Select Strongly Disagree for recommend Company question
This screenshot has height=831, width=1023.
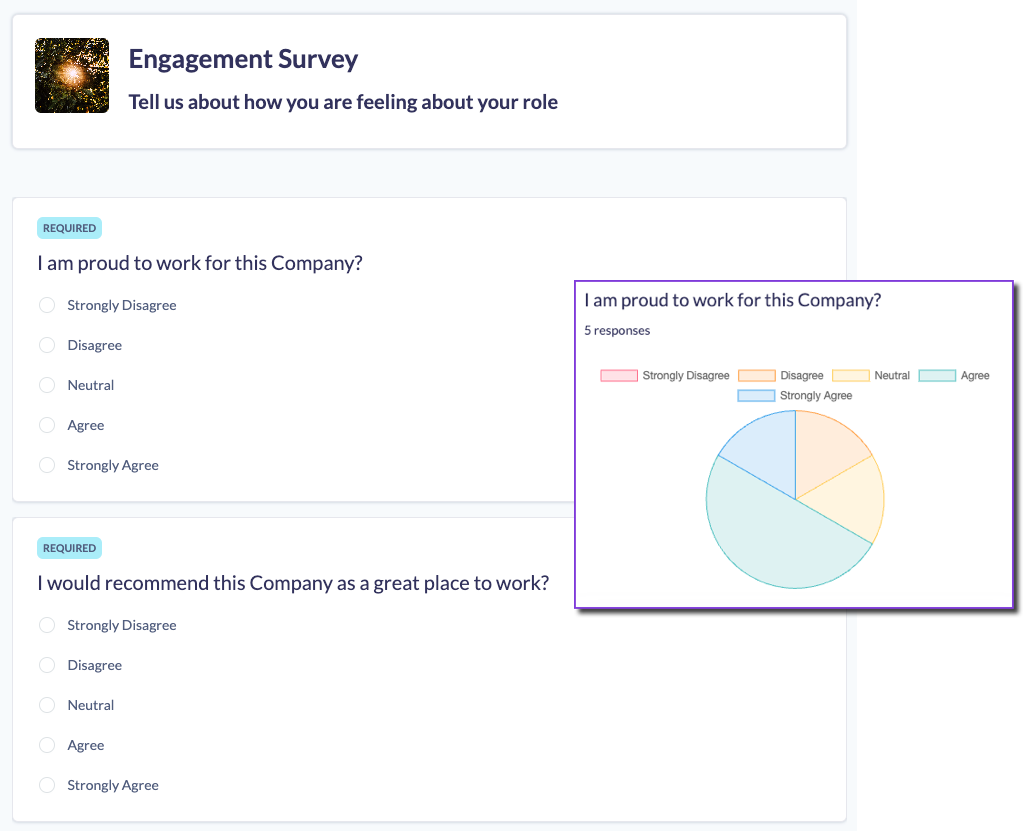[47, 625]
